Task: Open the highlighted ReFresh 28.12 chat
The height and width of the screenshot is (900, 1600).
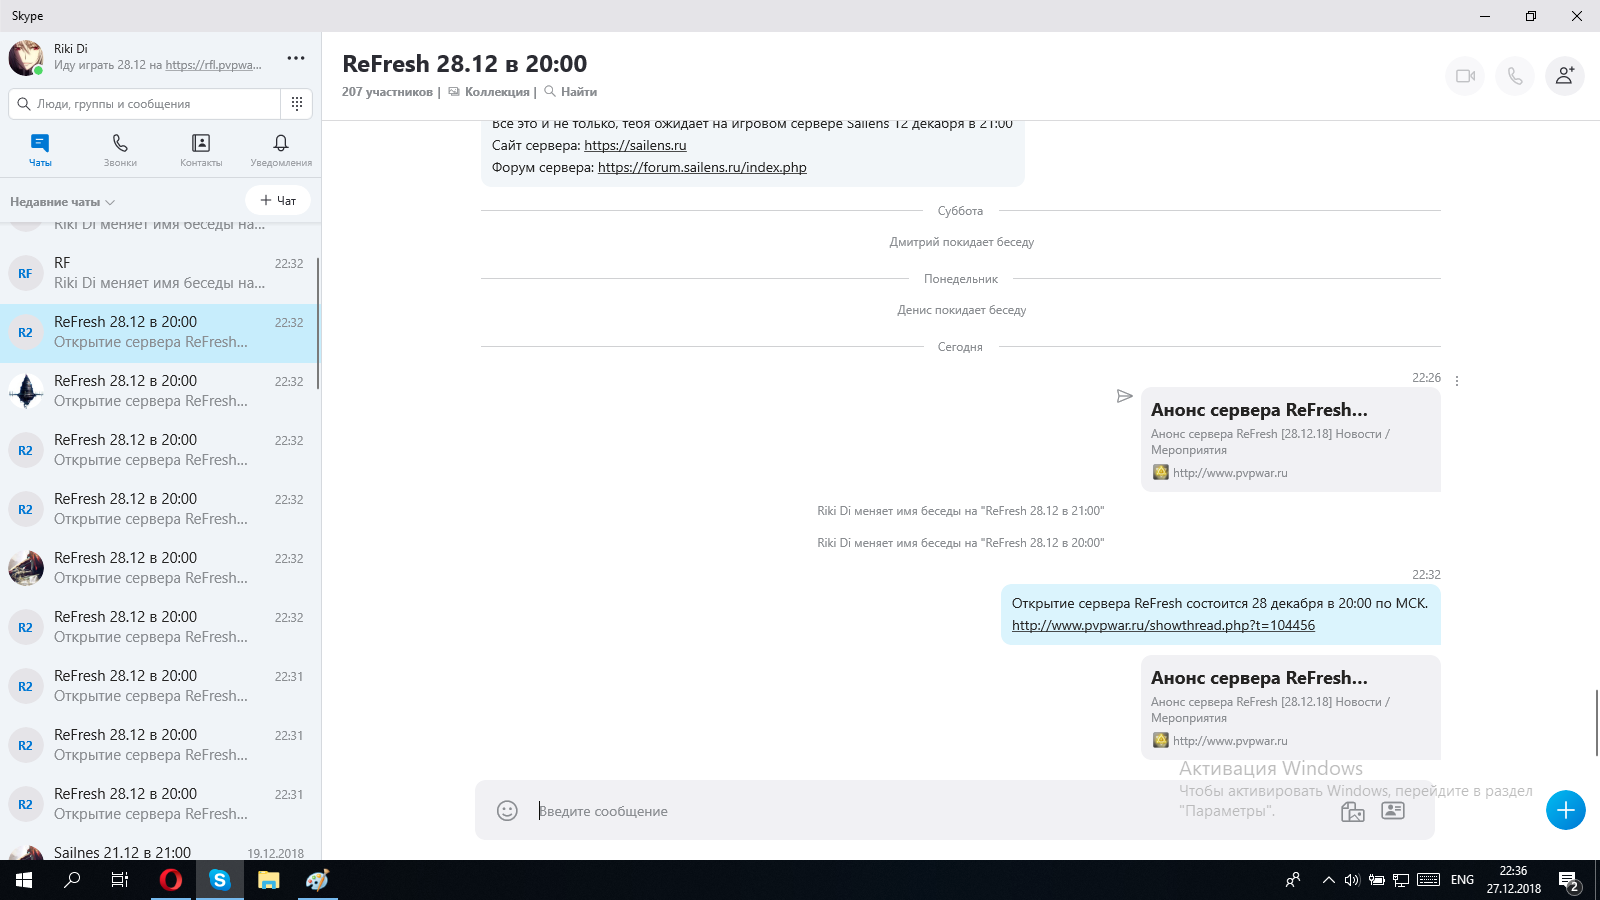Action: (160, 332)
